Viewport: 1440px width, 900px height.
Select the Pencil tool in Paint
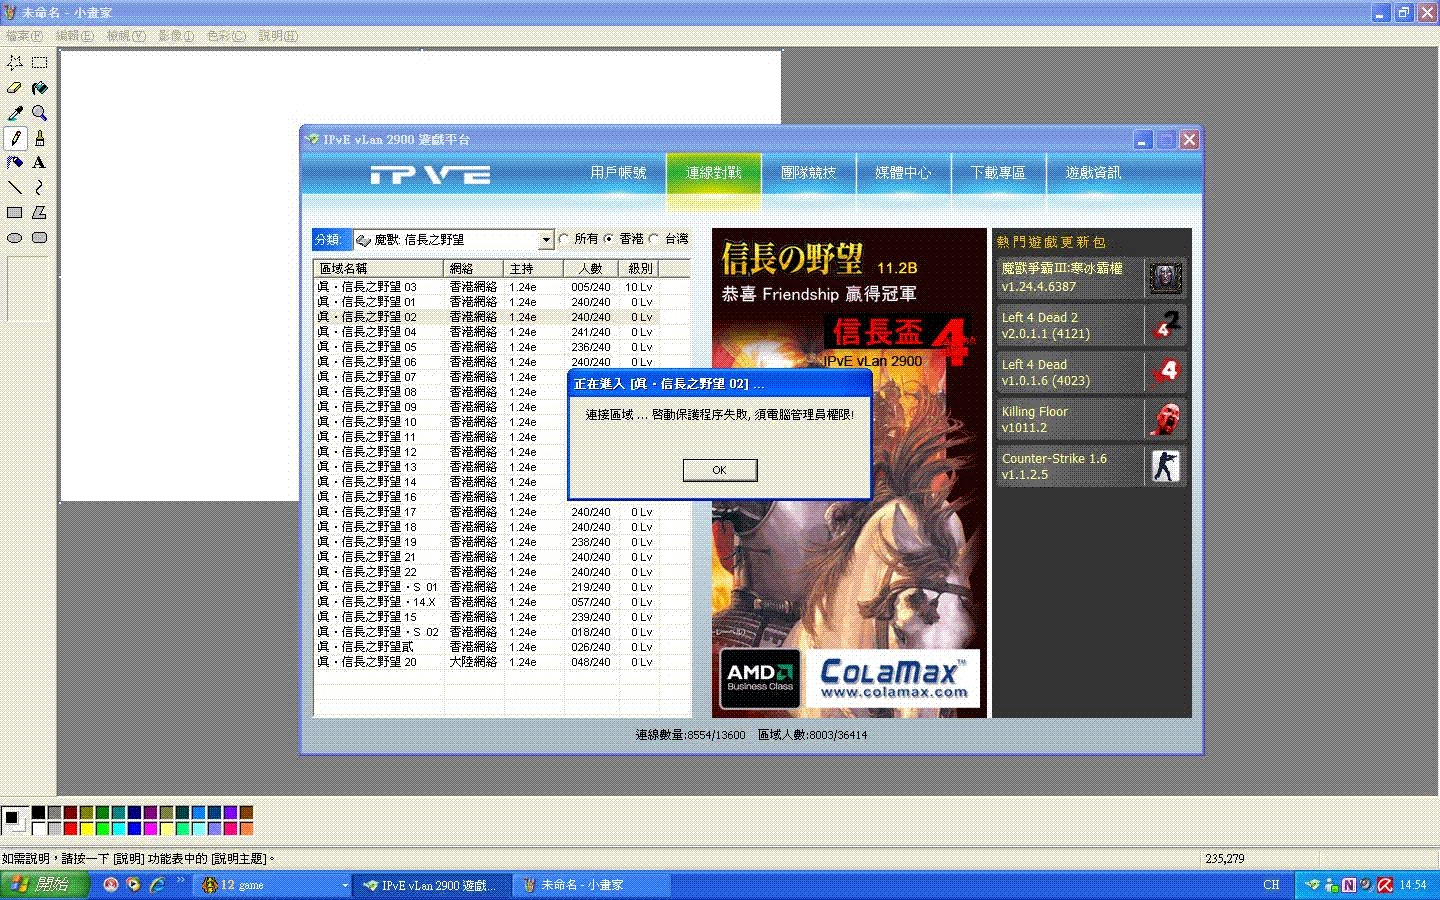click(15, 138)
